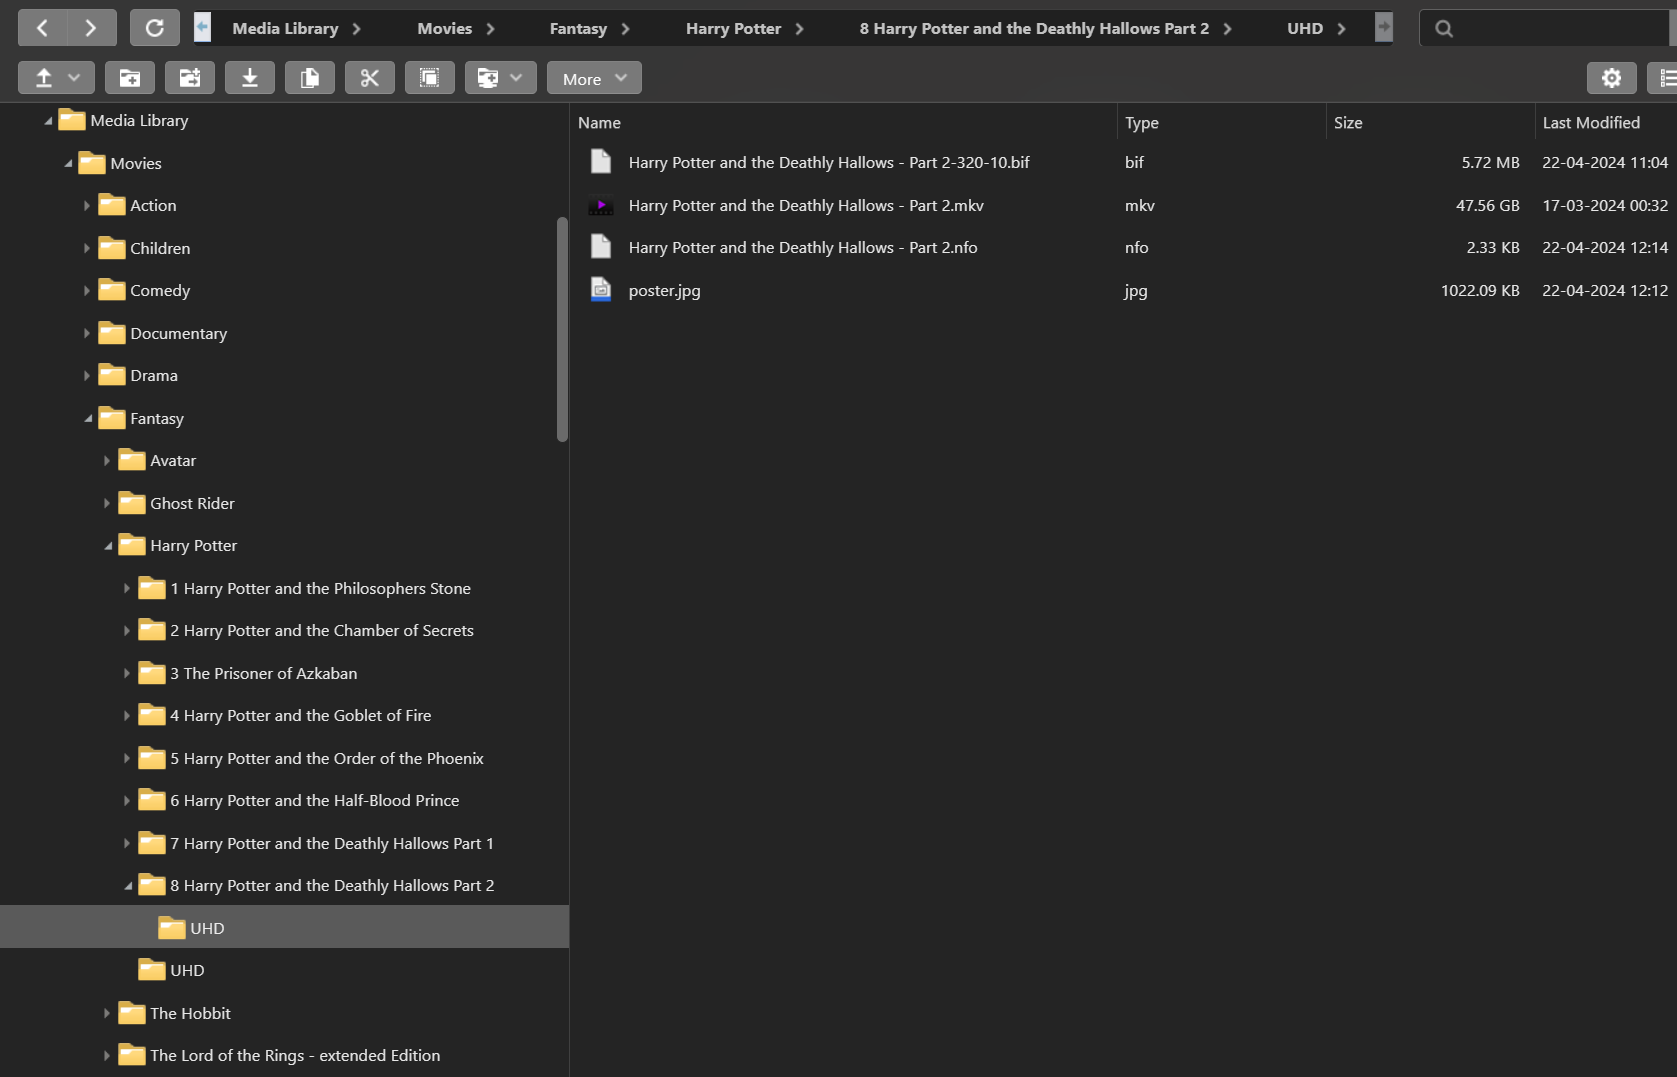Go back with the left arrow button
Viewport: 1677px width, 1077px height.
click(x=43, y=28)
